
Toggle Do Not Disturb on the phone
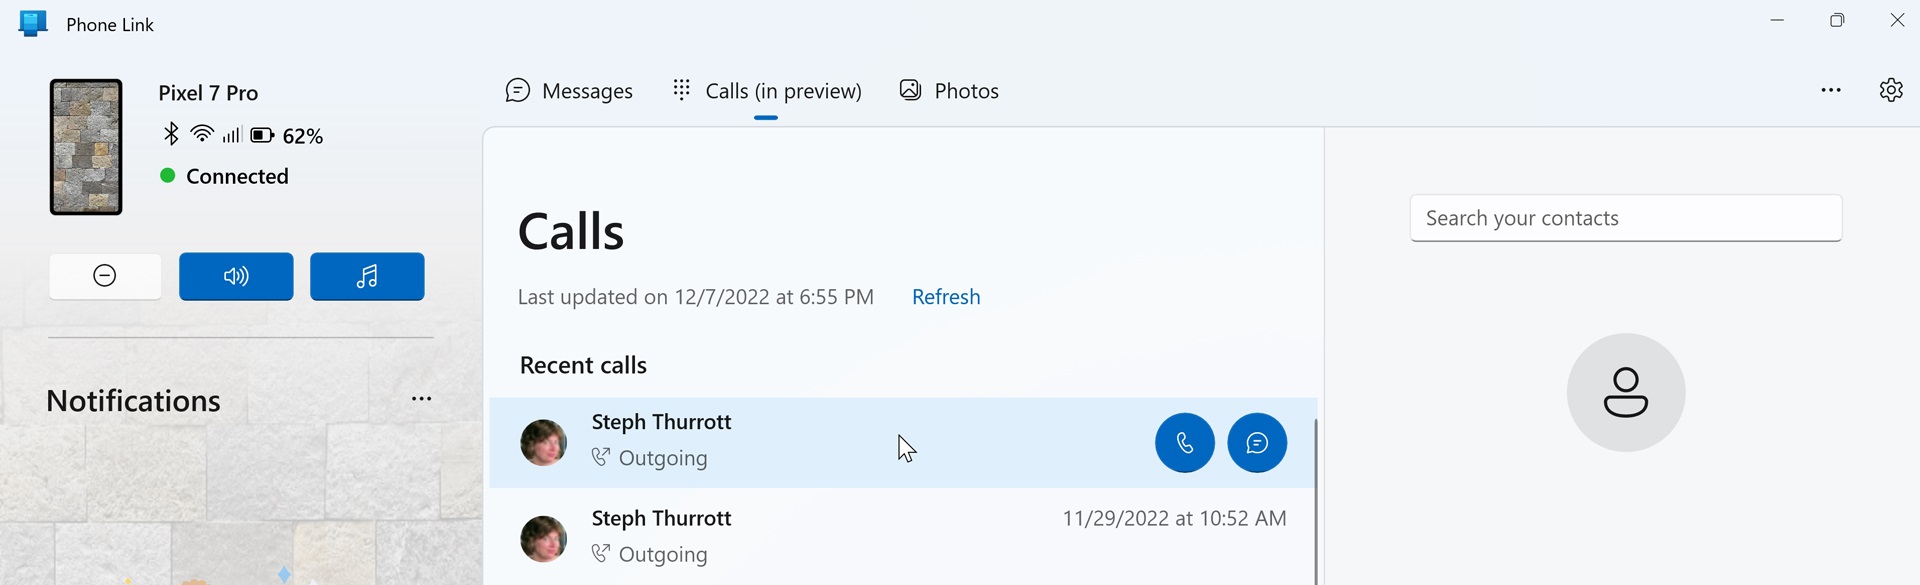pos(105,276)
